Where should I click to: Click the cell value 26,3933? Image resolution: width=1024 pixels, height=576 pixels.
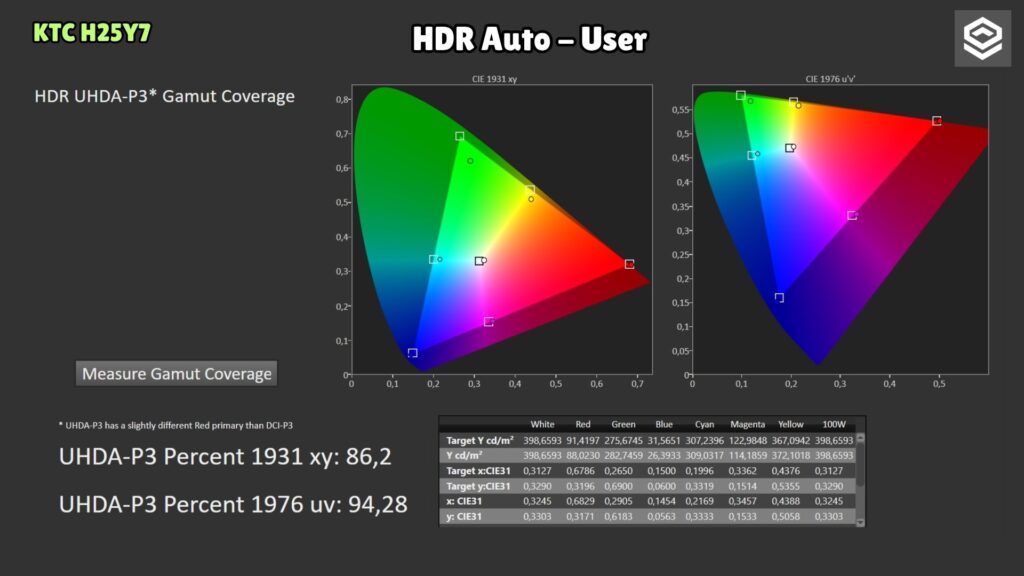pos(664,455)
